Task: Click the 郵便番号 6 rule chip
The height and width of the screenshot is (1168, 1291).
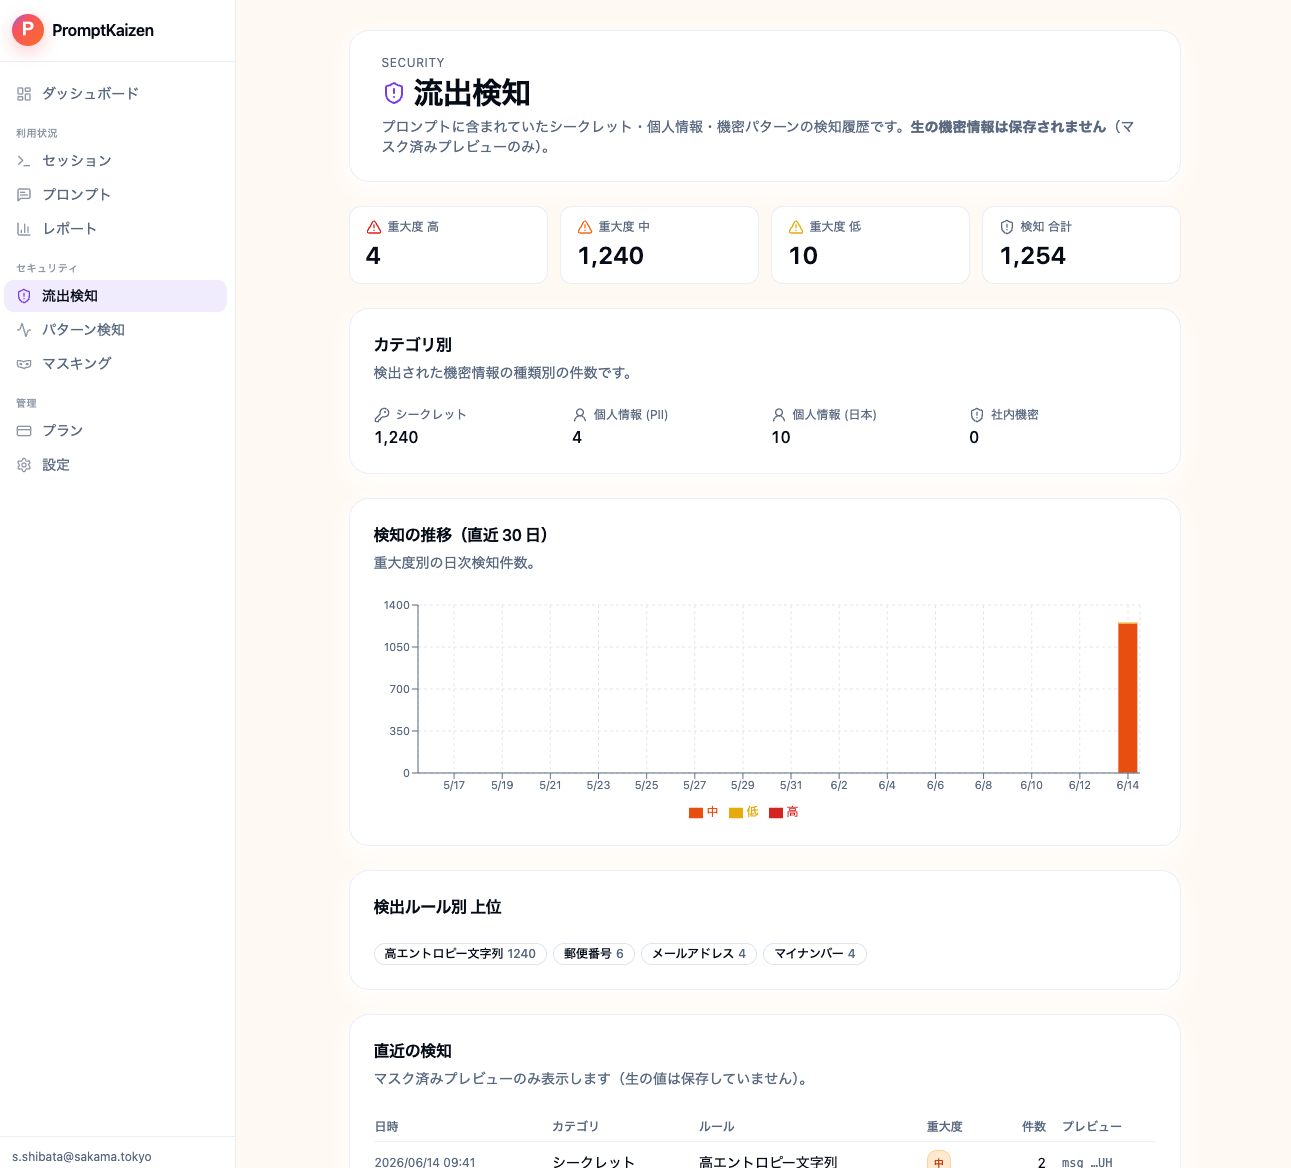Action: click(594, 954)
